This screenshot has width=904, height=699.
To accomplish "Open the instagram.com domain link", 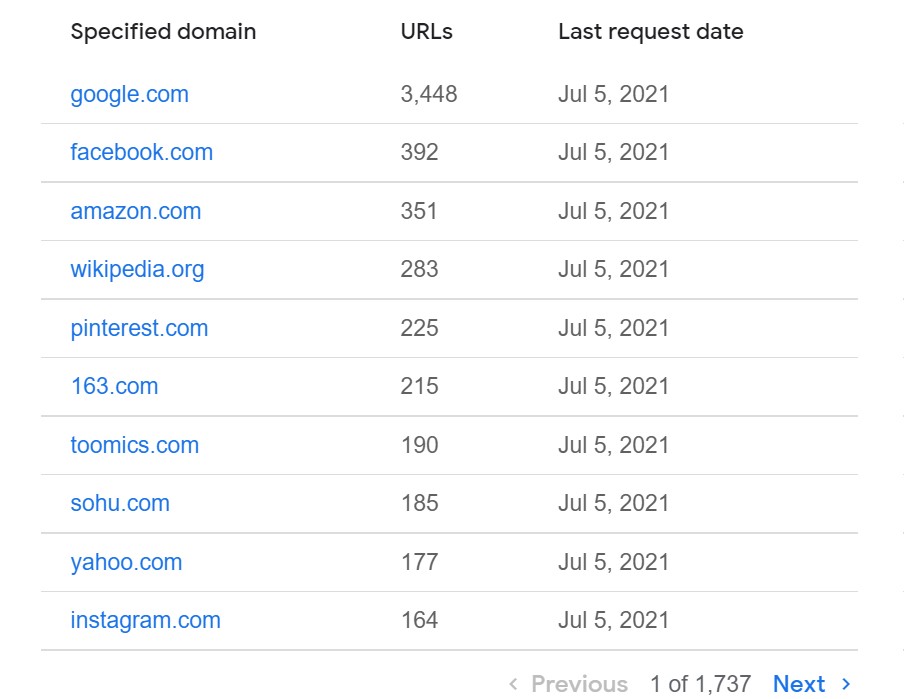I will [145, 621].
